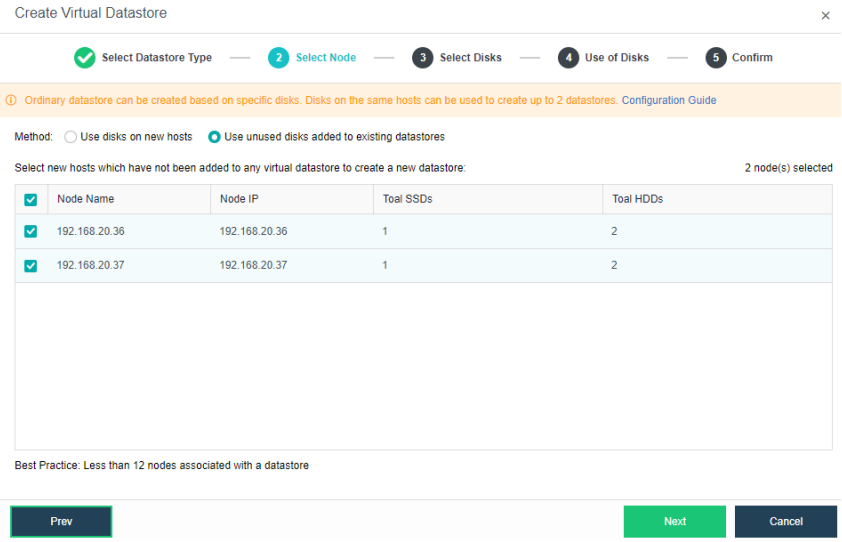Select 'Use disks on new hosts' radio
842x542 pixels.
(71, 137)
